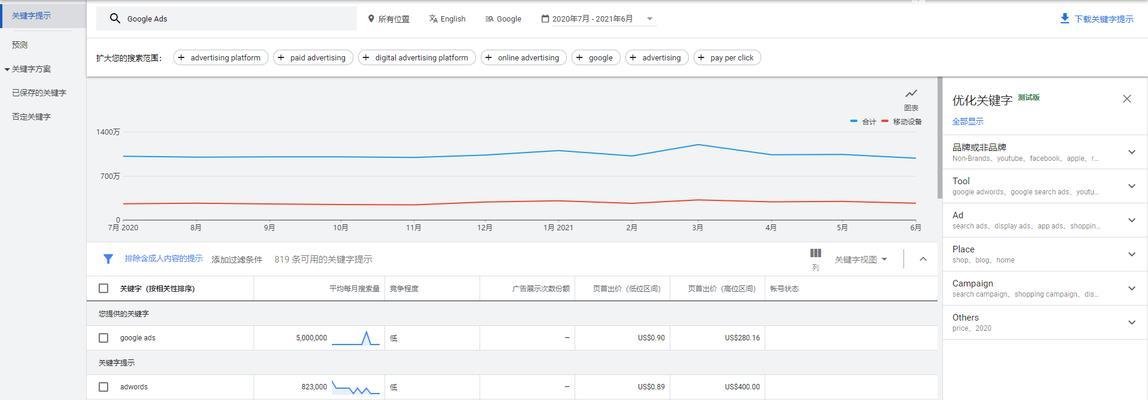Add advertising platform plus chip
The image size is (1148, 400).
pyautogui.click(x=220, y=58)
